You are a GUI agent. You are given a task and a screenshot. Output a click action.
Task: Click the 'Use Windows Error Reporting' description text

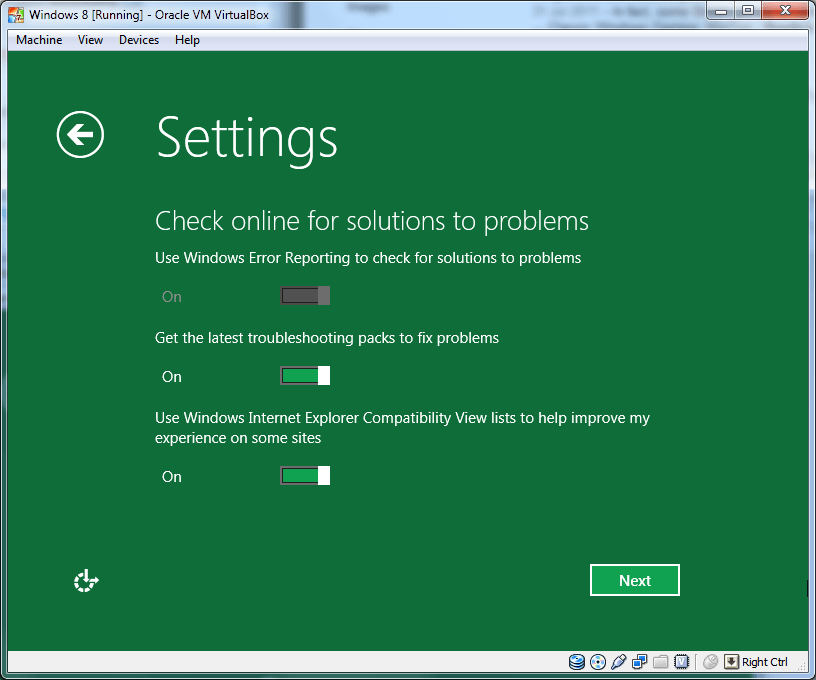coord(368,258)
